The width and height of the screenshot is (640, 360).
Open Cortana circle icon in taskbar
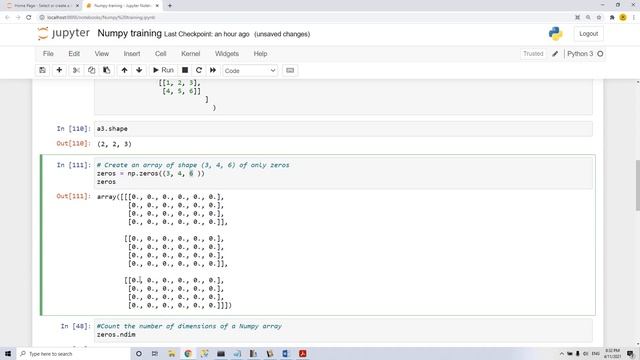[139, 353]
